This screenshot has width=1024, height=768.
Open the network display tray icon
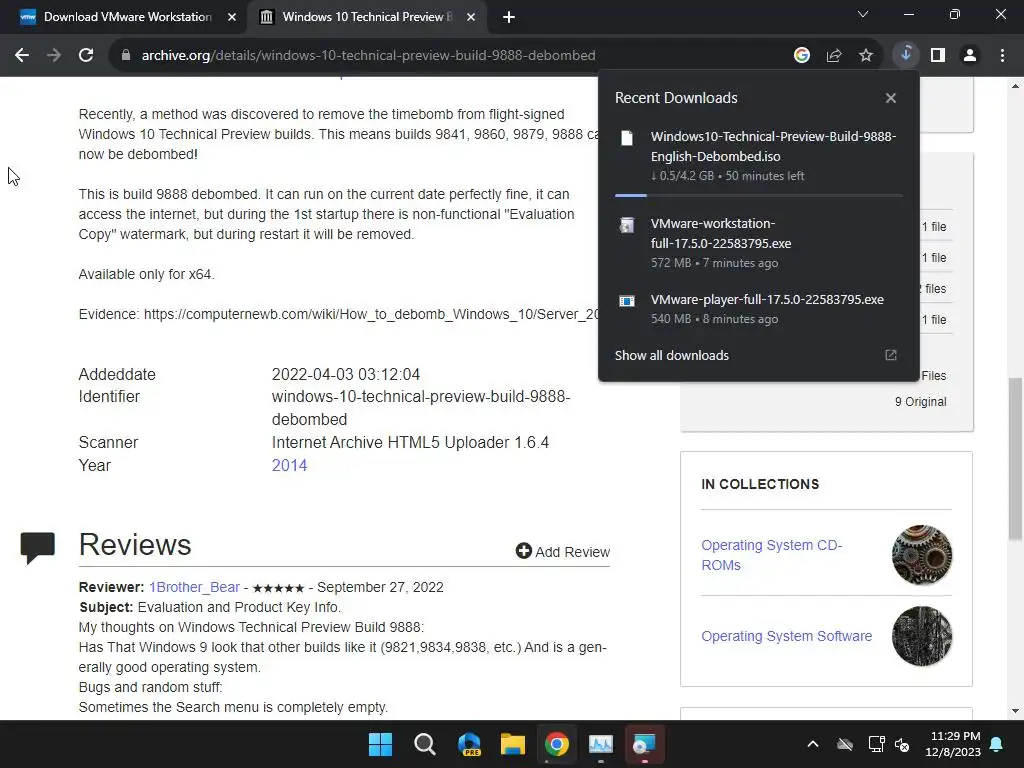coord(876,744)
